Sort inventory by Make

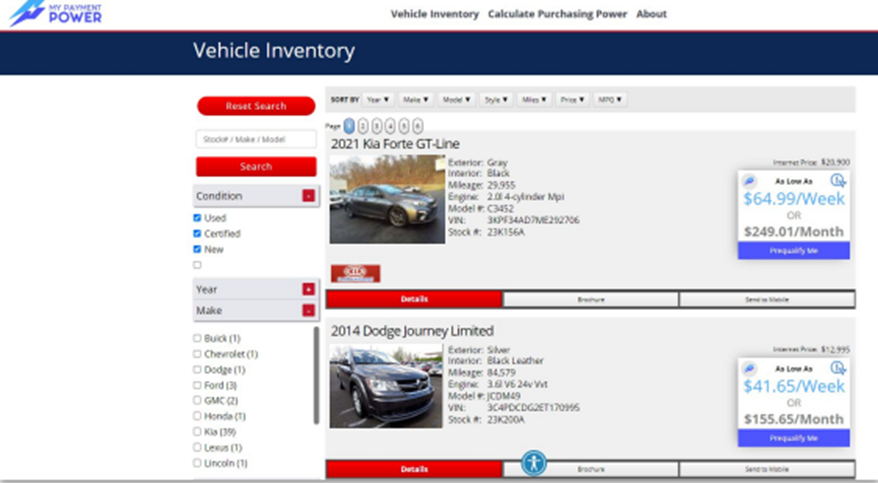[x=416, y=100]
